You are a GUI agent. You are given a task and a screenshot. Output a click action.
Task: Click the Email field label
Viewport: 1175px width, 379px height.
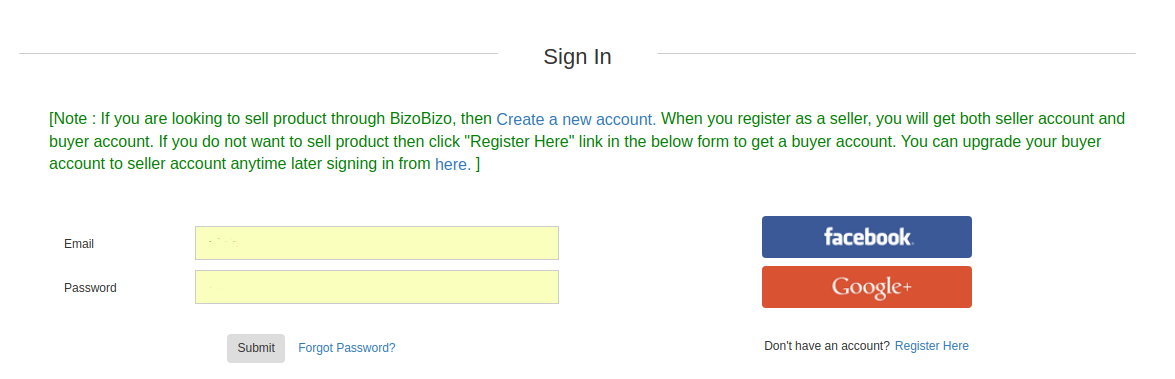(79, 243)
